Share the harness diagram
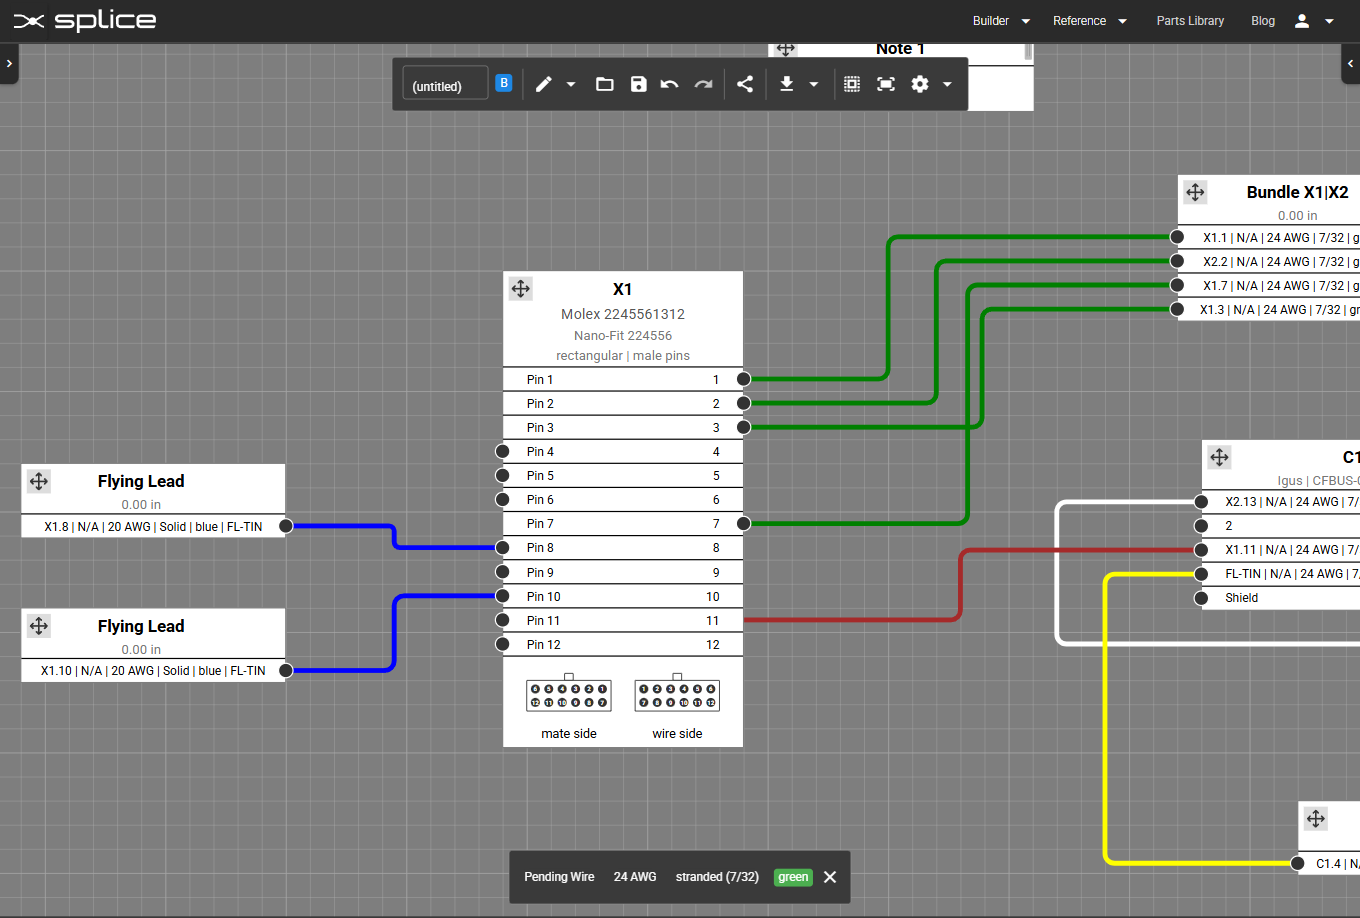 click(744, 84)
